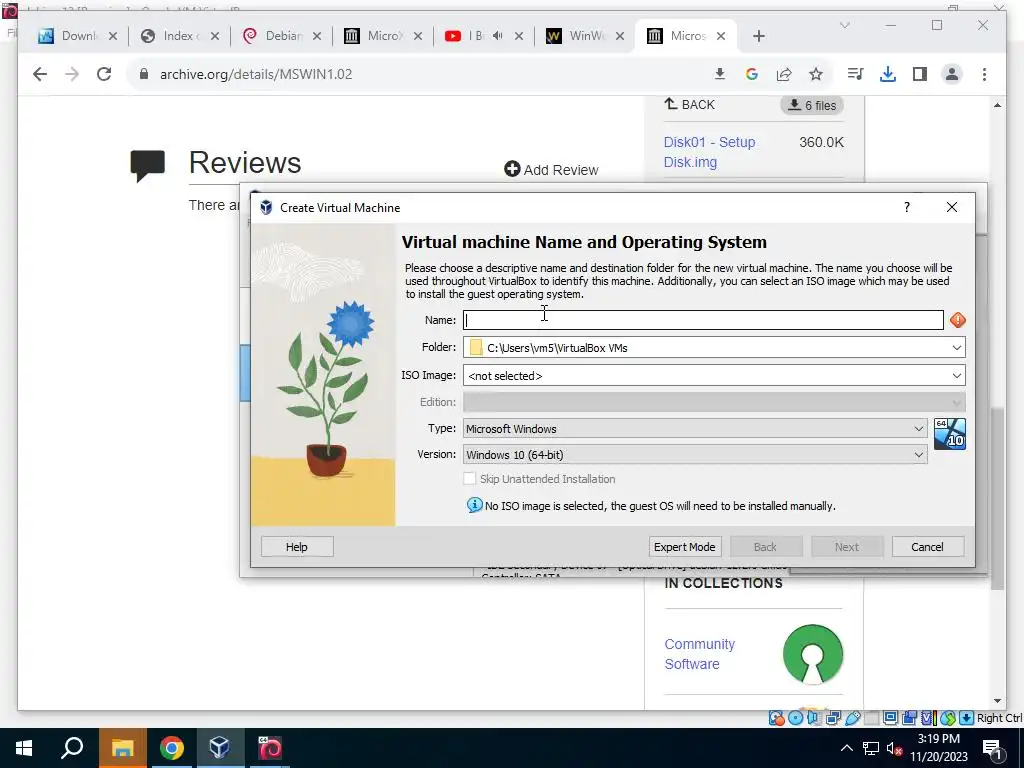
Task: Click the Next button in the wizard
Action: (x=847, y=547)
